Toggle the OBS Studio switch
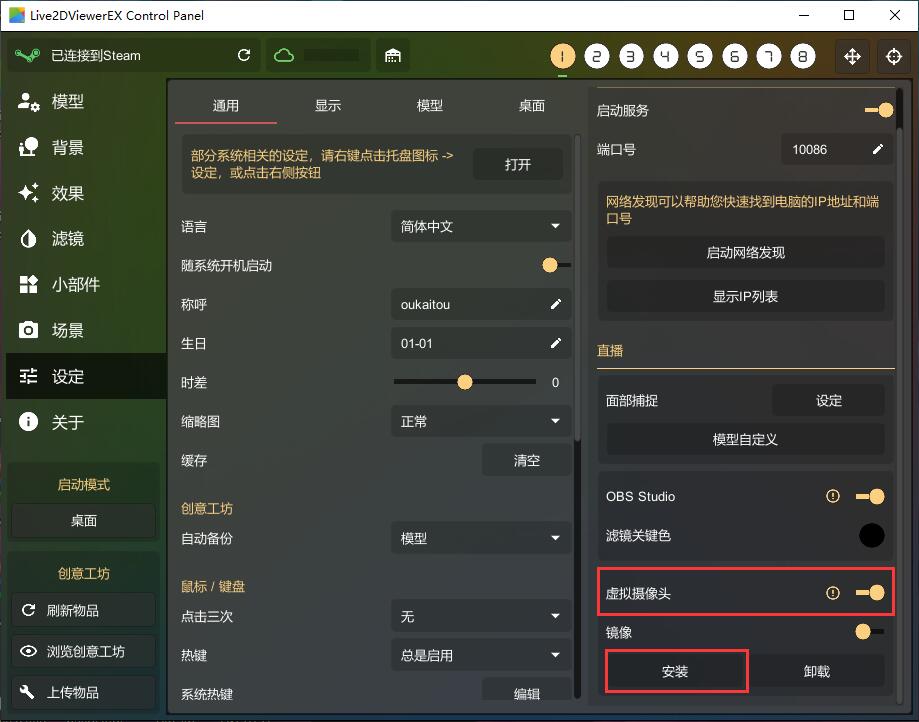 (870, 496)
